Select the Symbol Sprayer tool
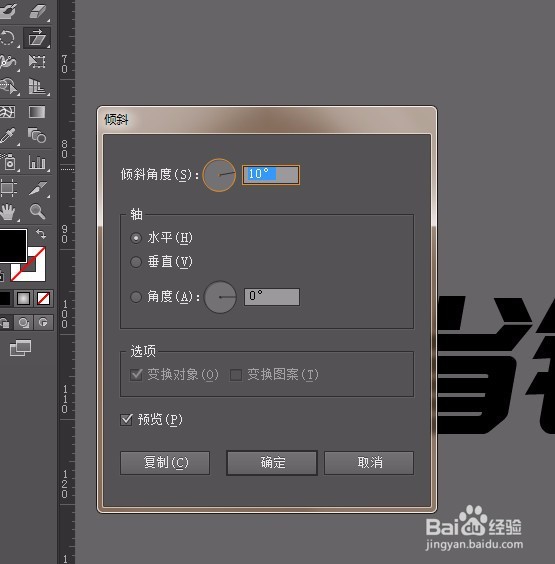 click(x=8, y=162)
